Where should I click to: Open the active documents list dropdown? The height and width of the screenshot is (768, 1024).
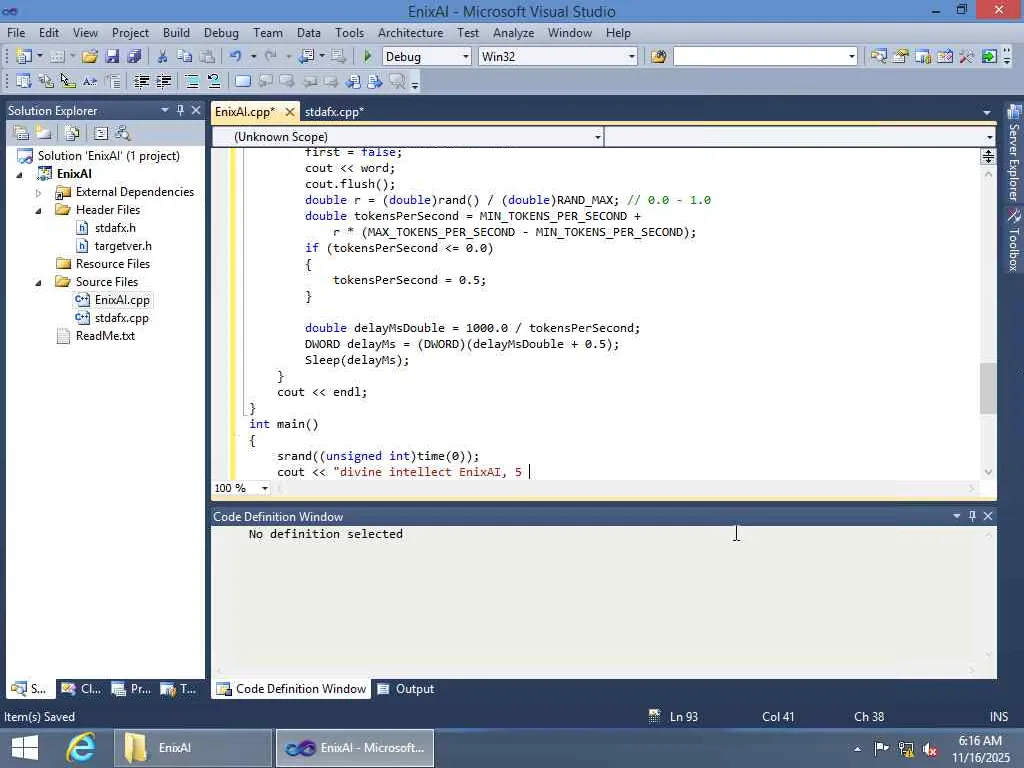(x=987, y=112)
